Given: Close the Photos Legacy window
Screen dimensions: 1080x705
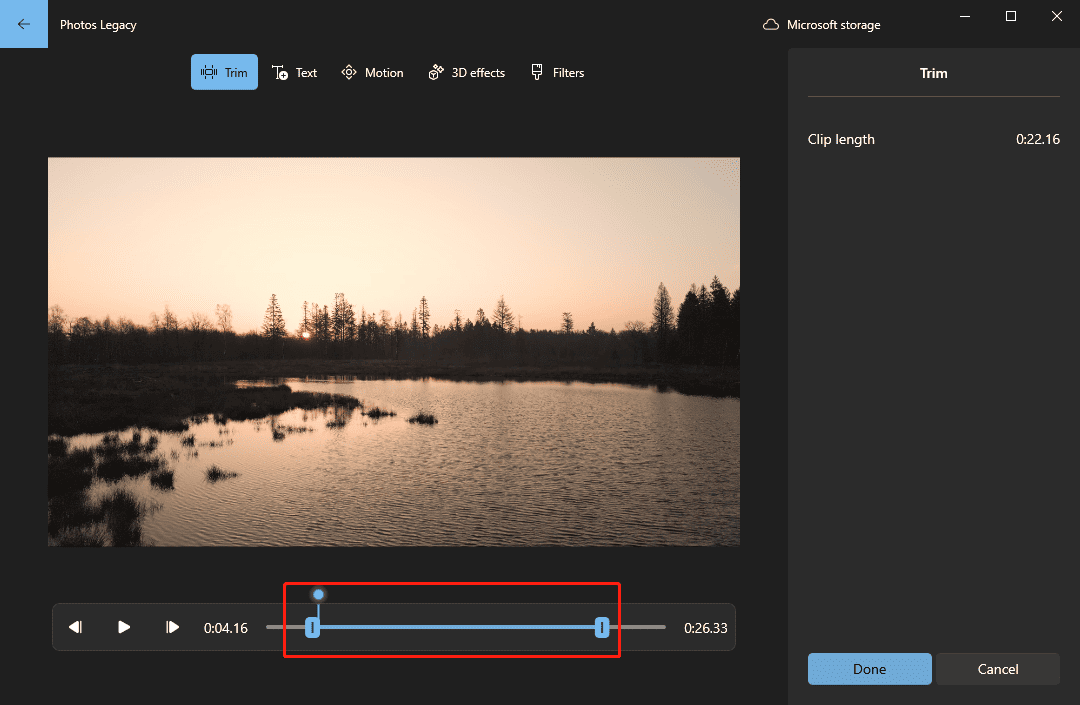Looking at the screenshot, I should (1057, 17).
